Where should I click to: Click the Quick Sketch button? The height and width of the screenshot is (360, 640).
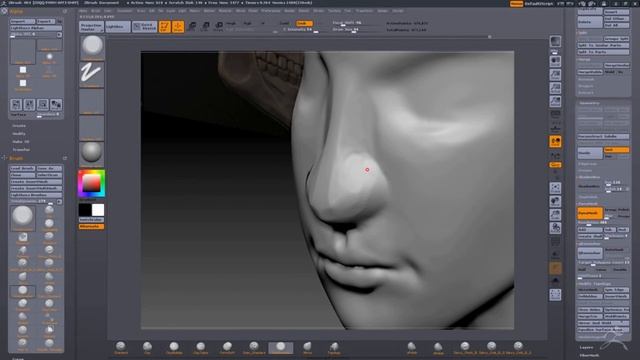144,27
